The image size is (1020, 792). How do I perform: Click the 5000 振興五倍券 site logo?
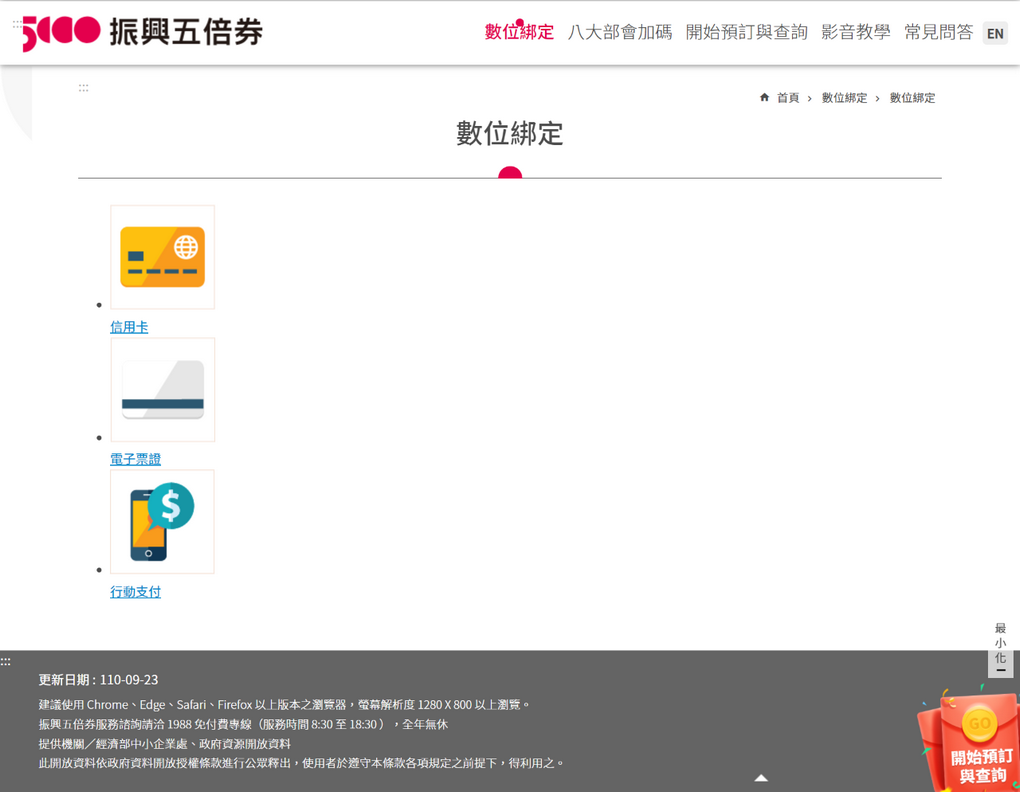coord(142,33)
